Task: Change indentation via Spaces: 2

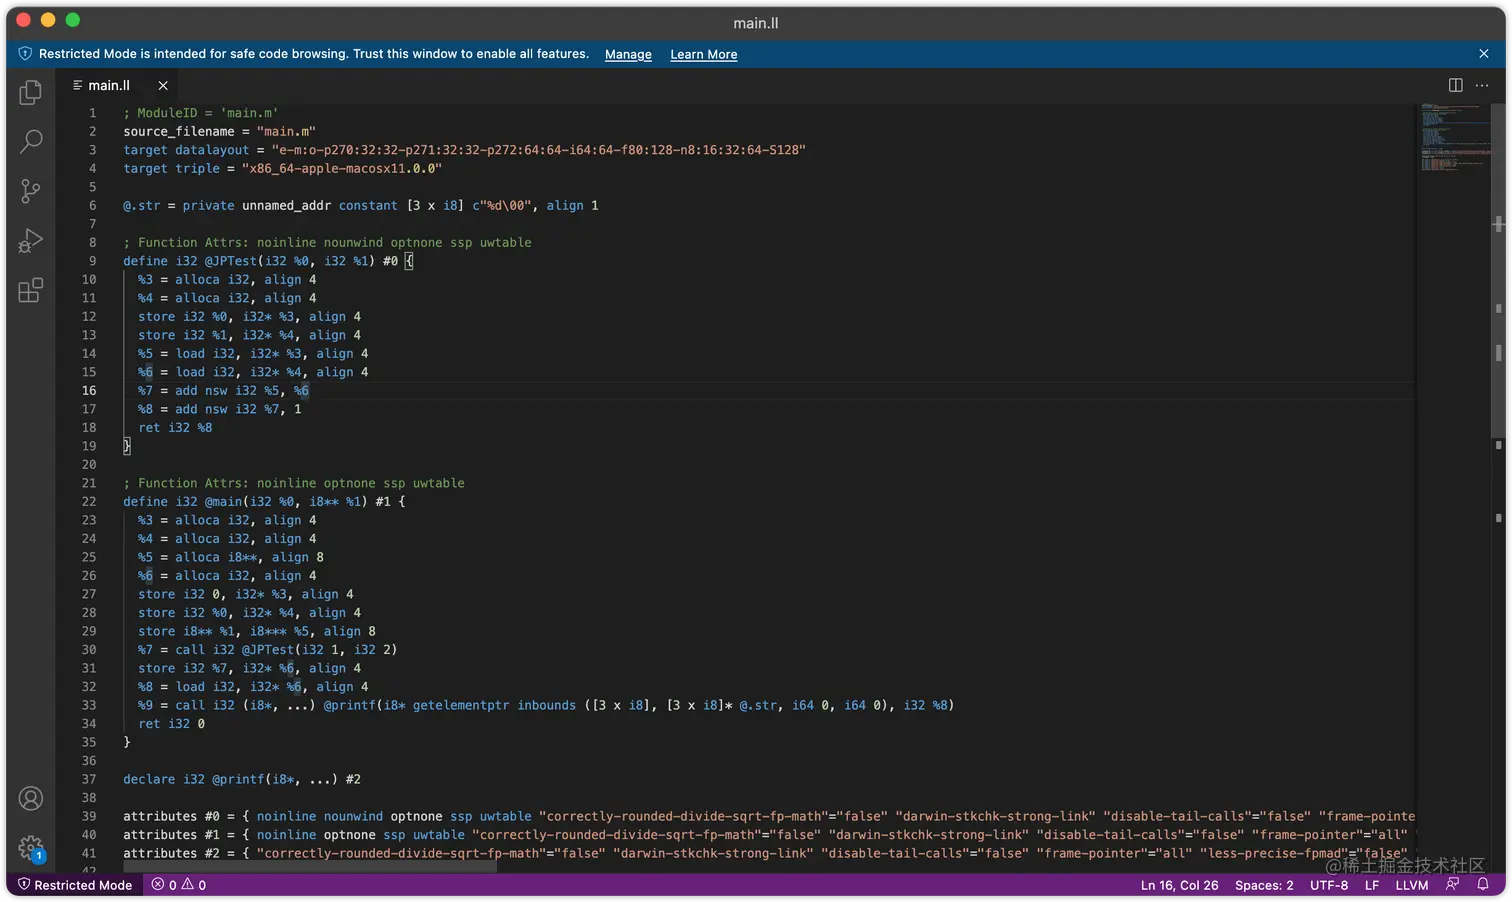Action: 1264,885
